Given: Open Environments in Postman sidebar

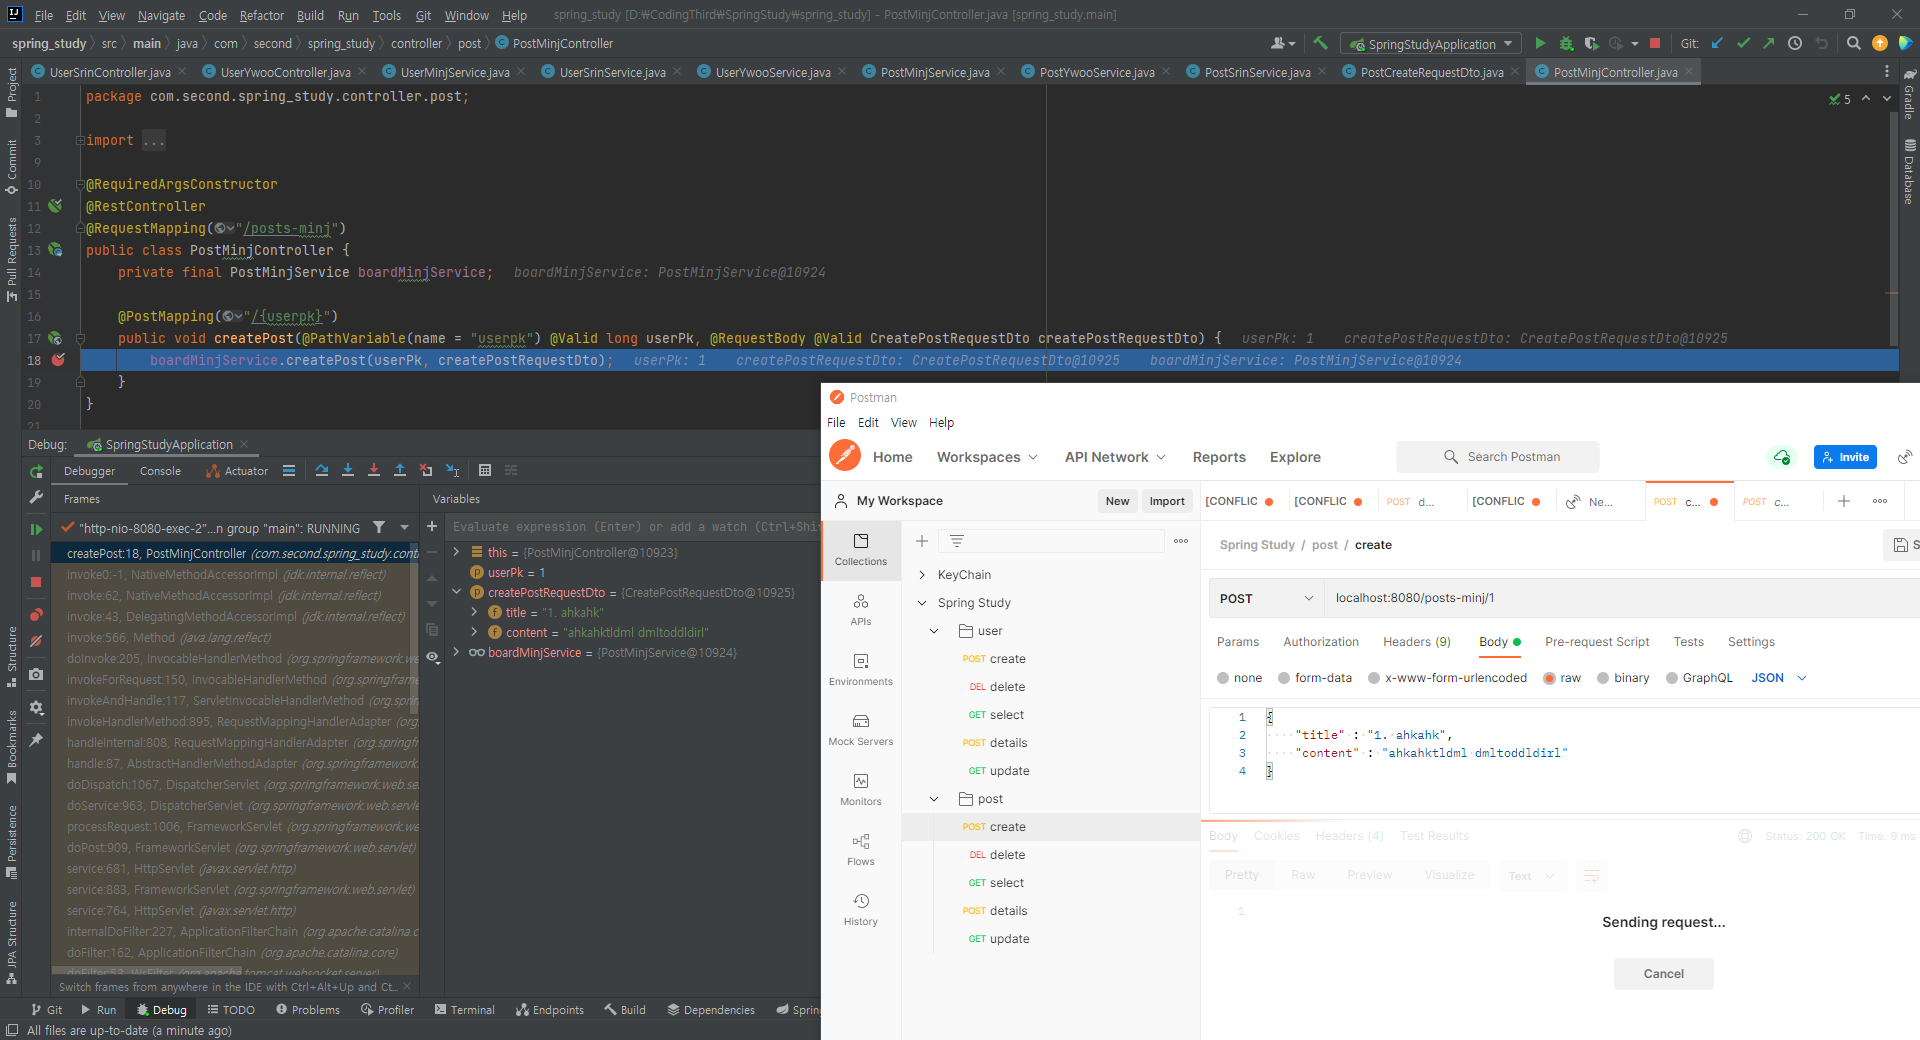Looking at the screenshot, I should click(861, 669).
